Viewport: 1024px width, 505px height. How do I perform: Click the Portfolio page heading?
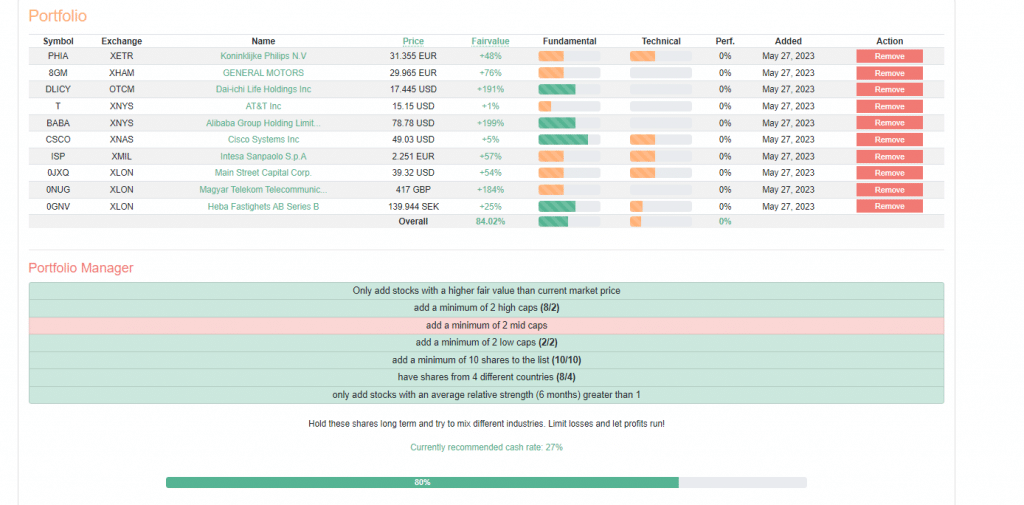tap(57, 16)
